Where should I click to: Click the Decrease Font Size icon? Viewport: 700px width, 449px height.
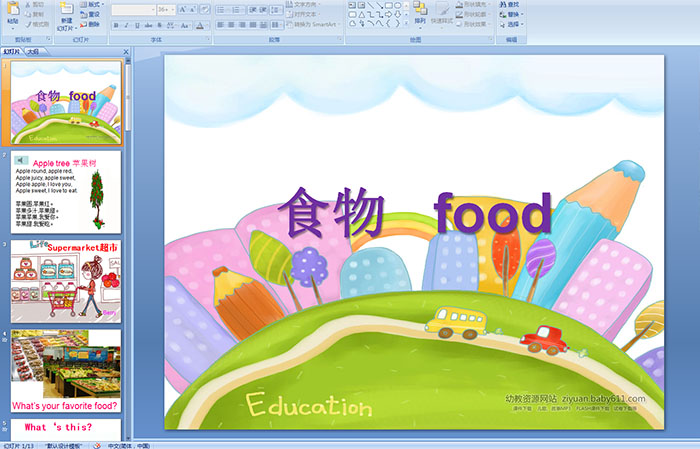(193, 10)
